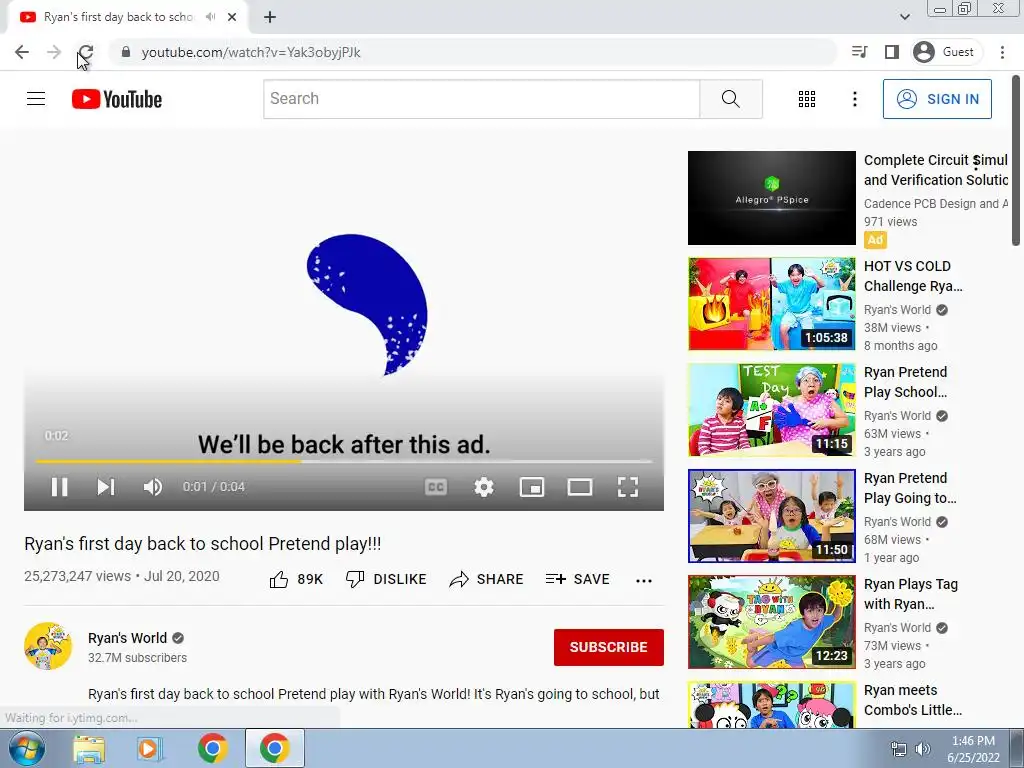Open a new tab with plus
The image size is (1024, 768).
click(x=270, y=18)
